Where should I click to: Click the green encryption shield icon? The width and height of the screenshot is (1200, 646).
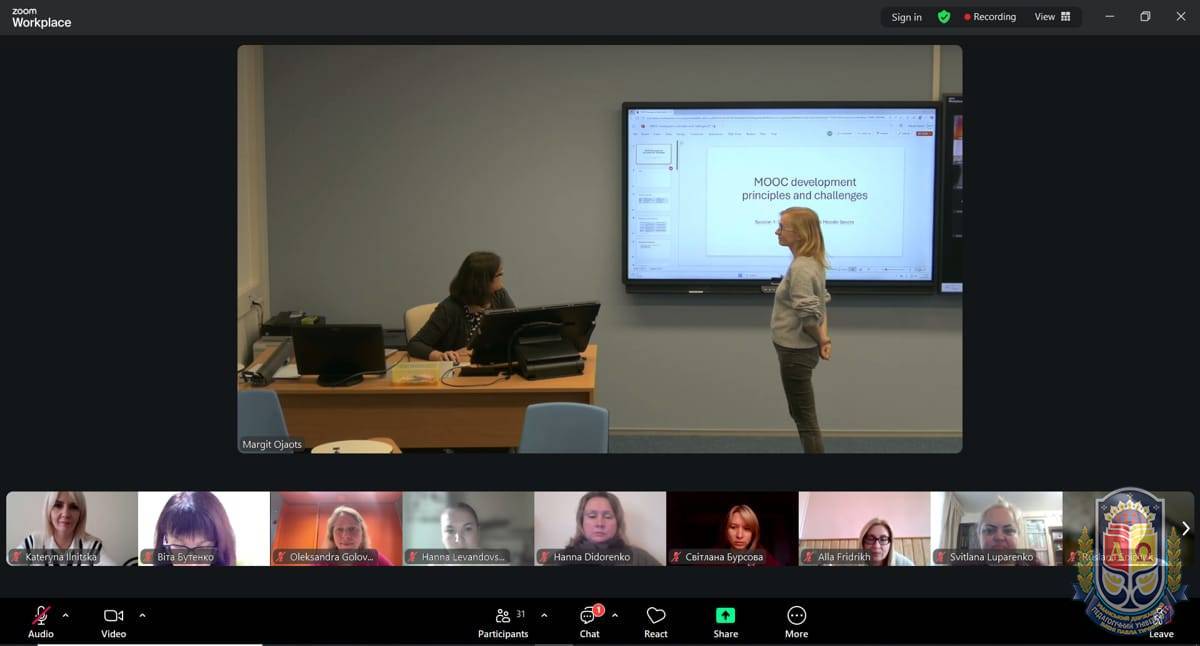(x=944, y=17)
